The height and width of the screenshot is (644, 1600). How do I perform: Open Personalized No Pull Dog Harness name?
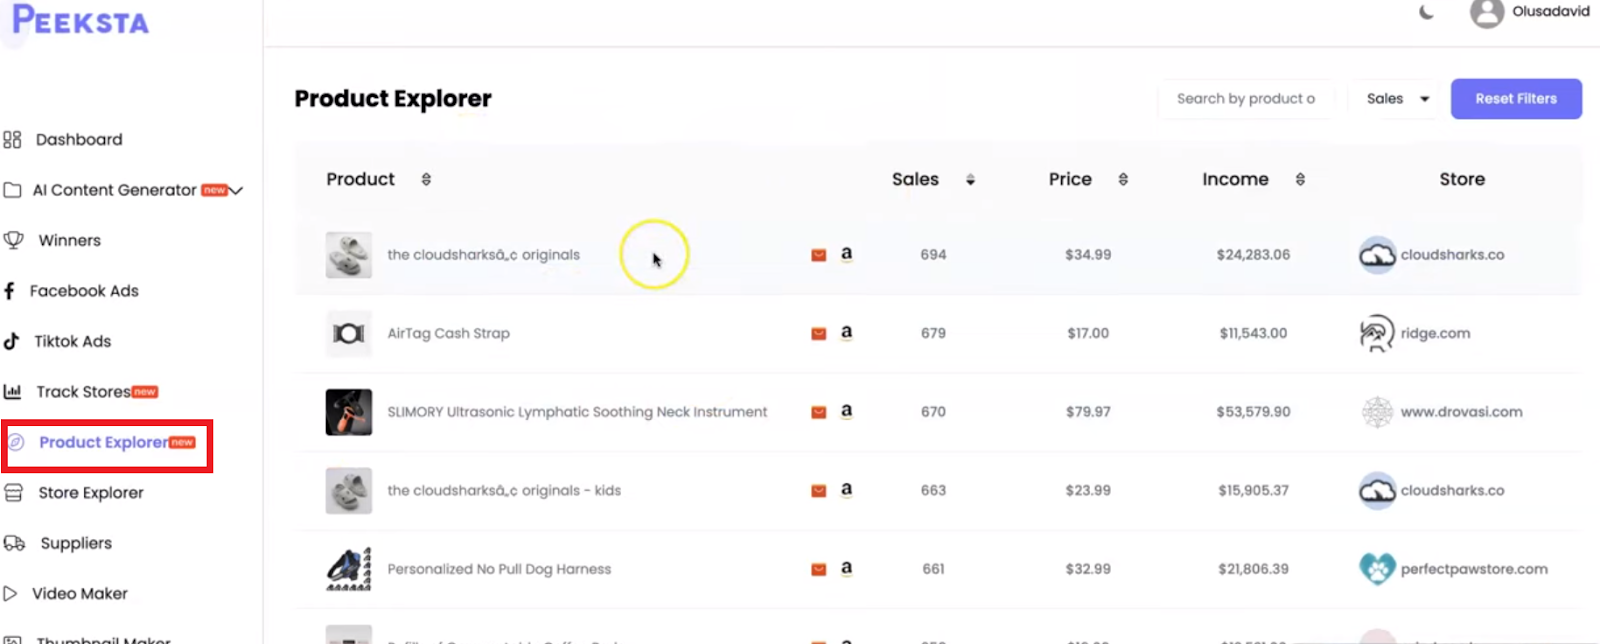click(499, 569)
